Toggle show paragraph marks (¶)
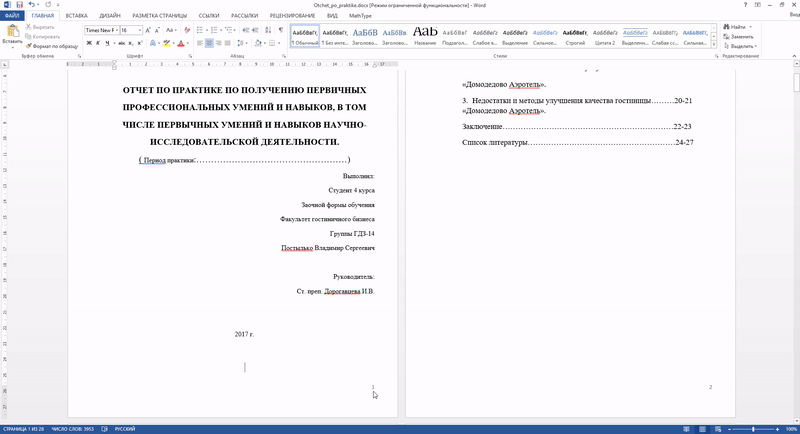This screenshot has height=434, width=800. pyautogui.click(x=281, y=30)
